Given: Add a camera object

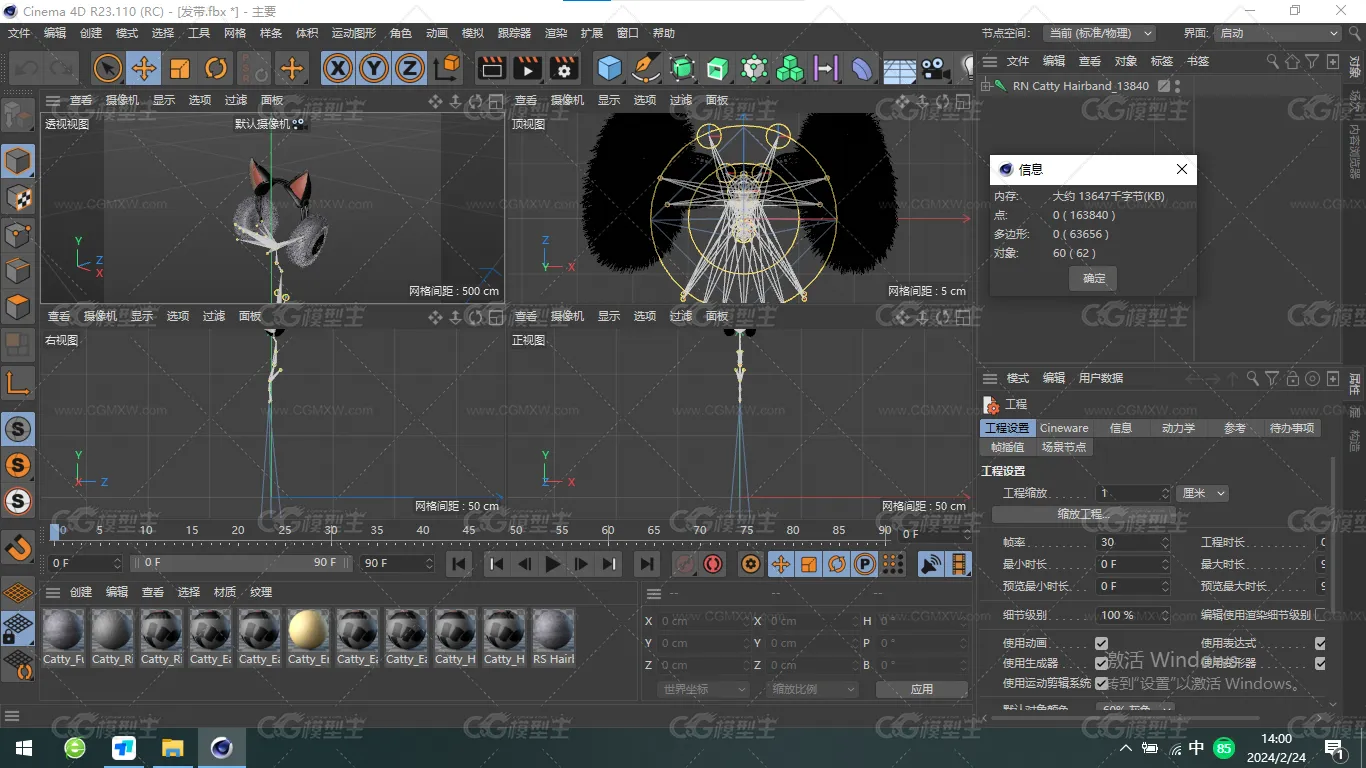Looking at the screenshot, I should [x=935, y=68].
